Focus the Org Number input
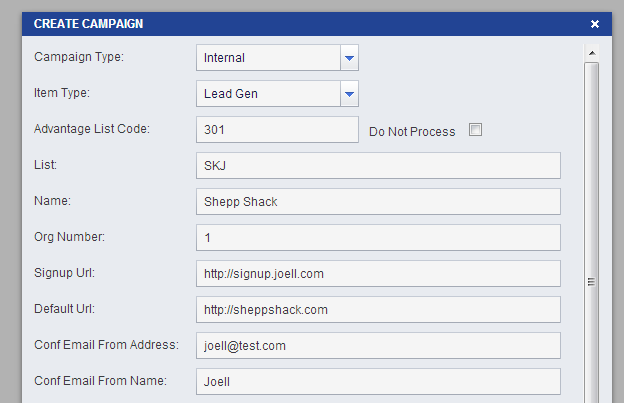This screenshot has height=403, width=624. click(x=378, y=238)
